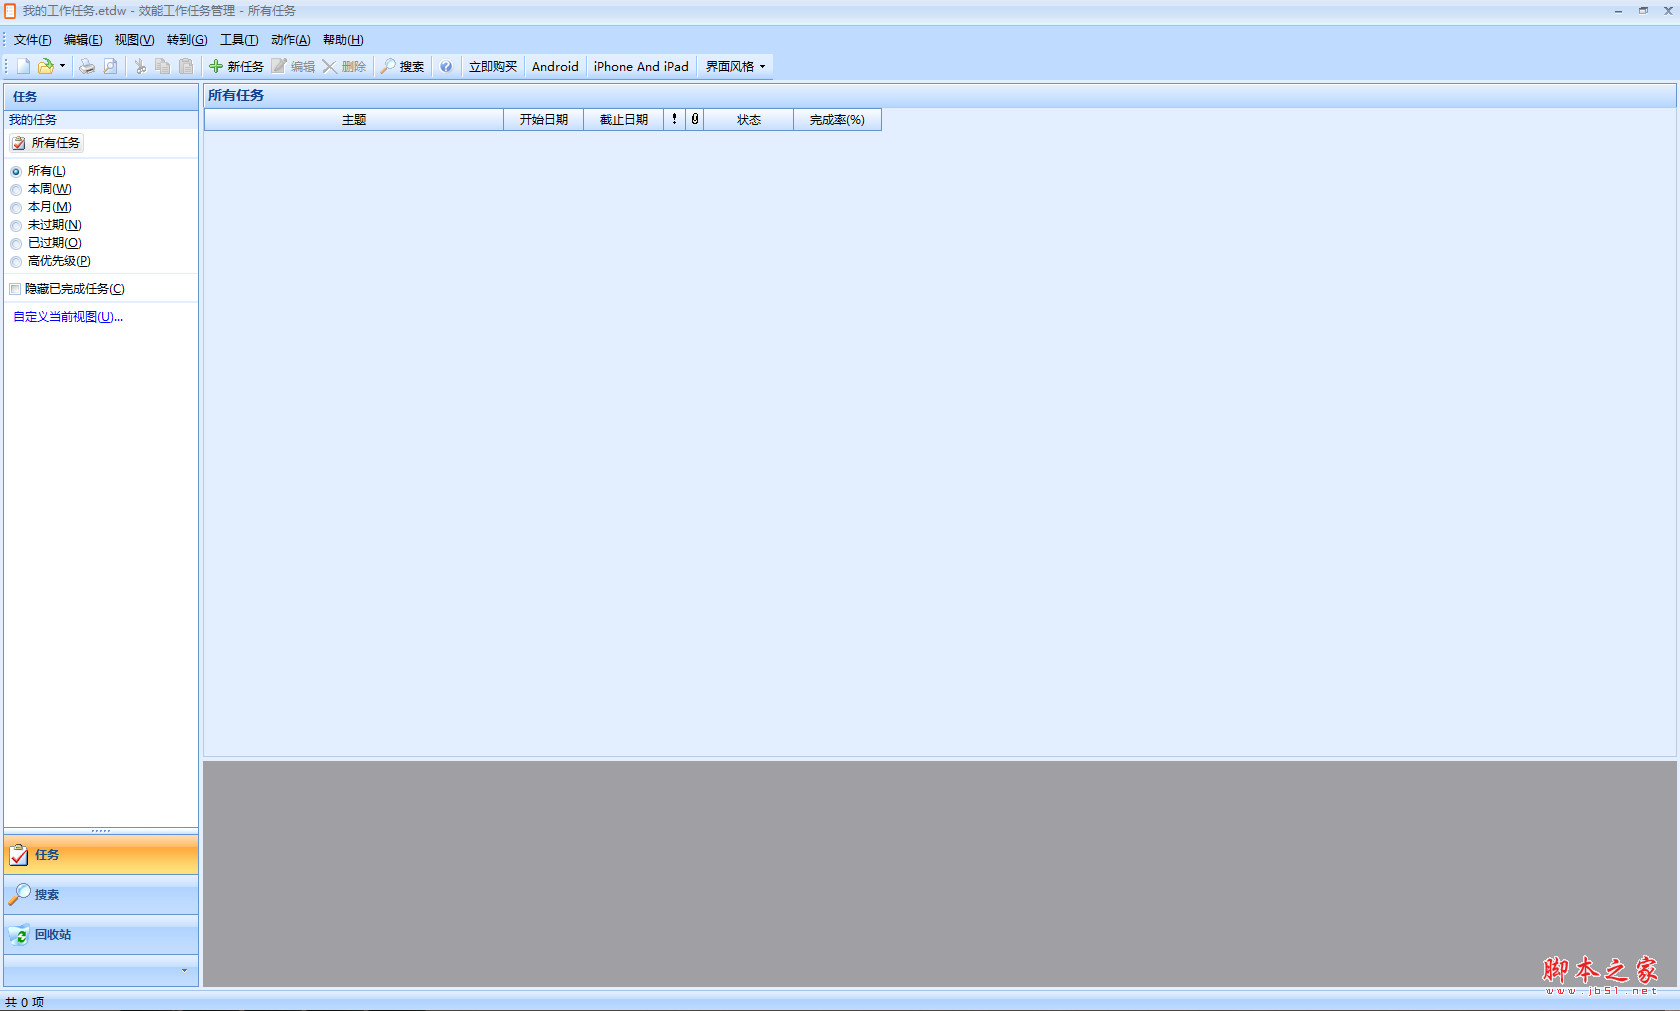Screen dimensions: 1680x1011
Task: Sort by the 完成率(%) column header
Action: (837, 120)
